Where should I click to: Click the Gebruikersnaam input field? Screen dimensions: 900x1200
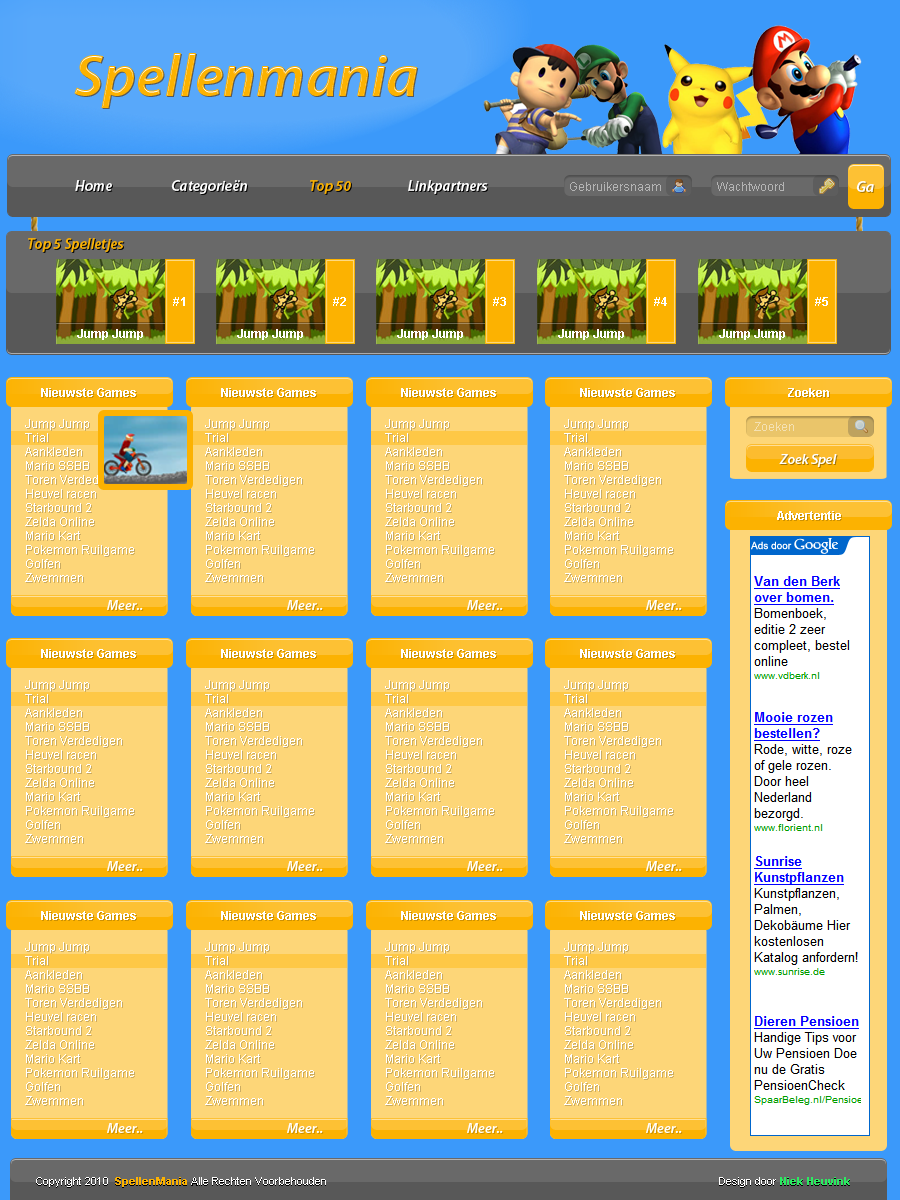[628, 186]
